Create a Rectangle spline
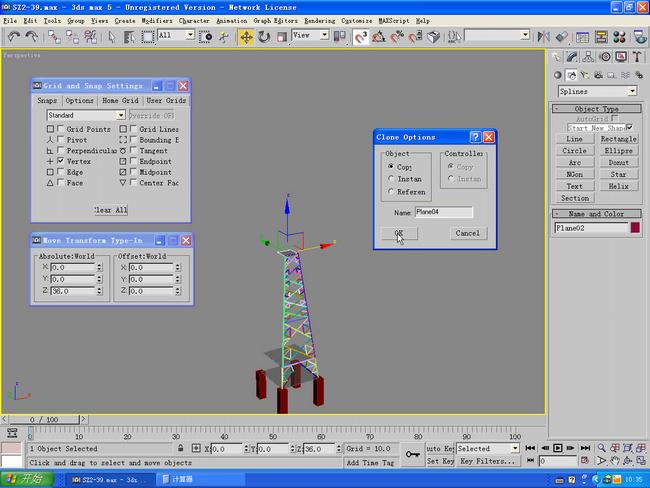 tap(618, 139)
